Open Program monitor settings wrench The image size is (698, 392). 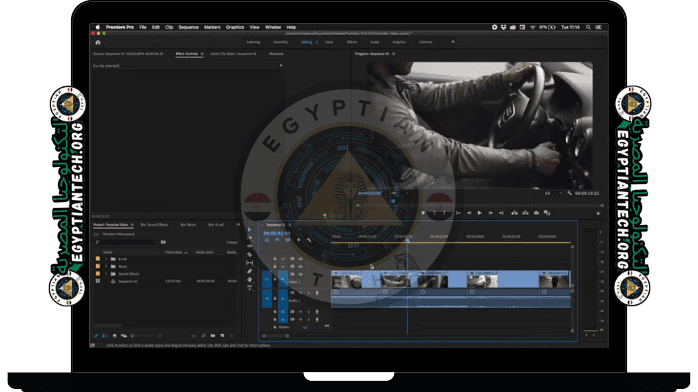coord(569,194)
